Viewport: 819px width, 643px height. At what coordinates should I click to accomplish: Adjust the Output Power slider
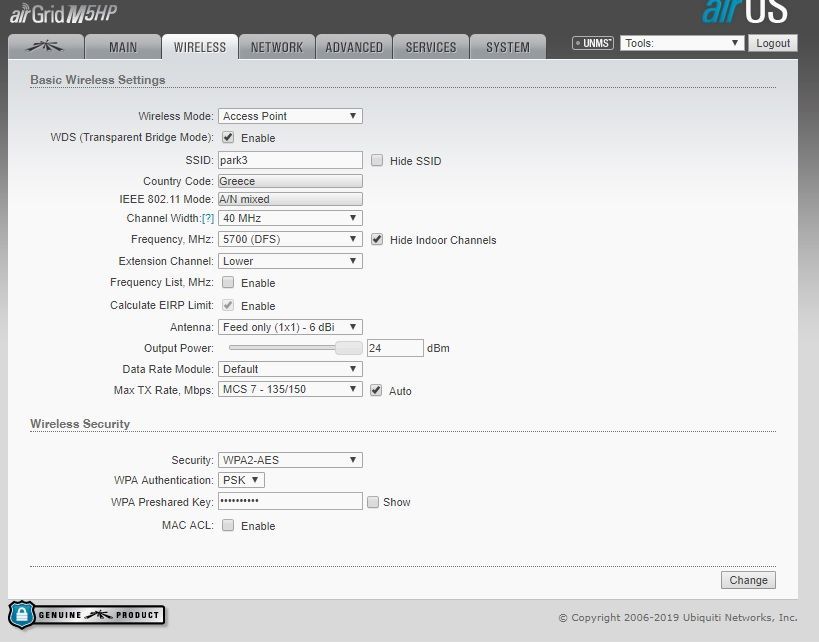(350, 348)
